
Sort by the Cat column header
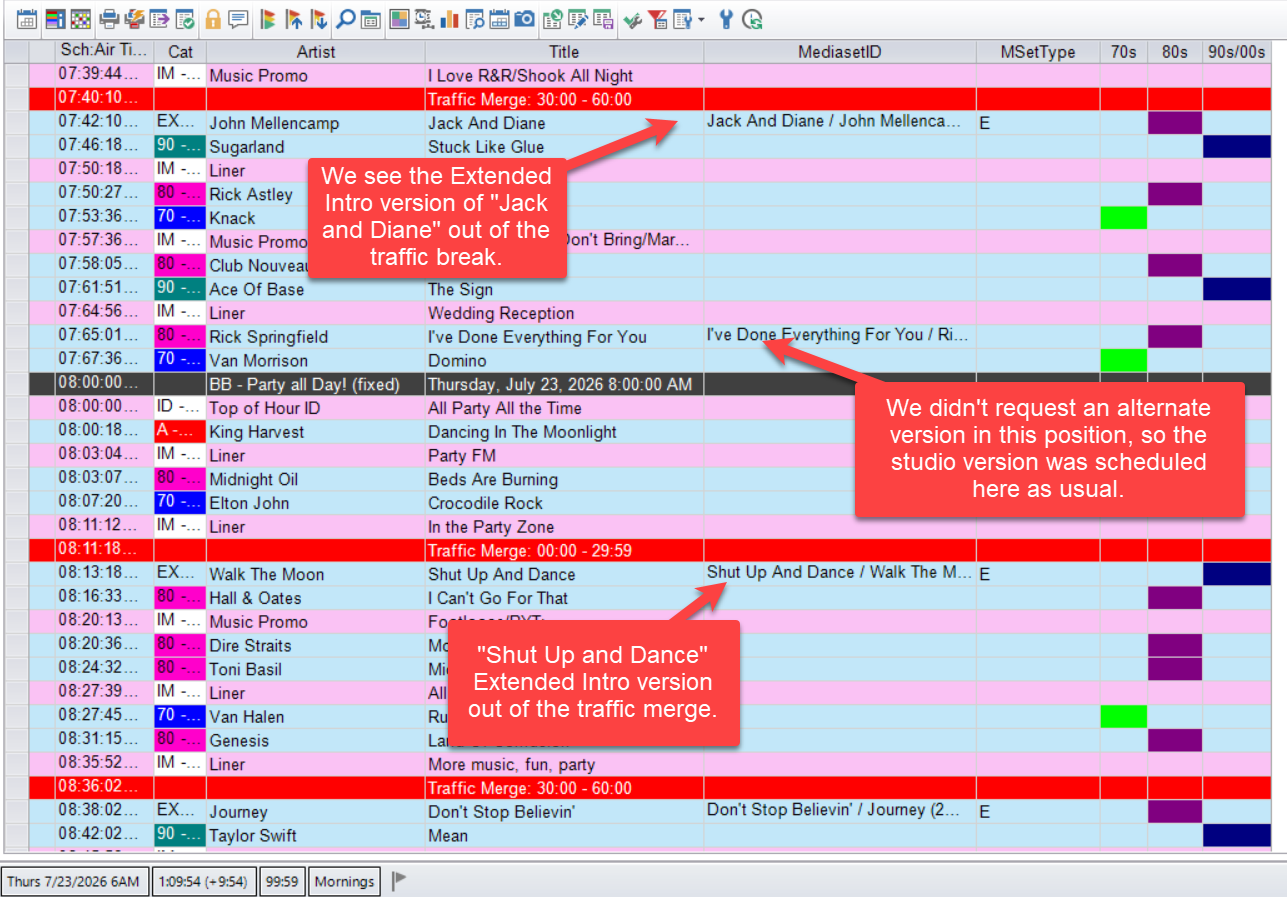click(180, 51)
